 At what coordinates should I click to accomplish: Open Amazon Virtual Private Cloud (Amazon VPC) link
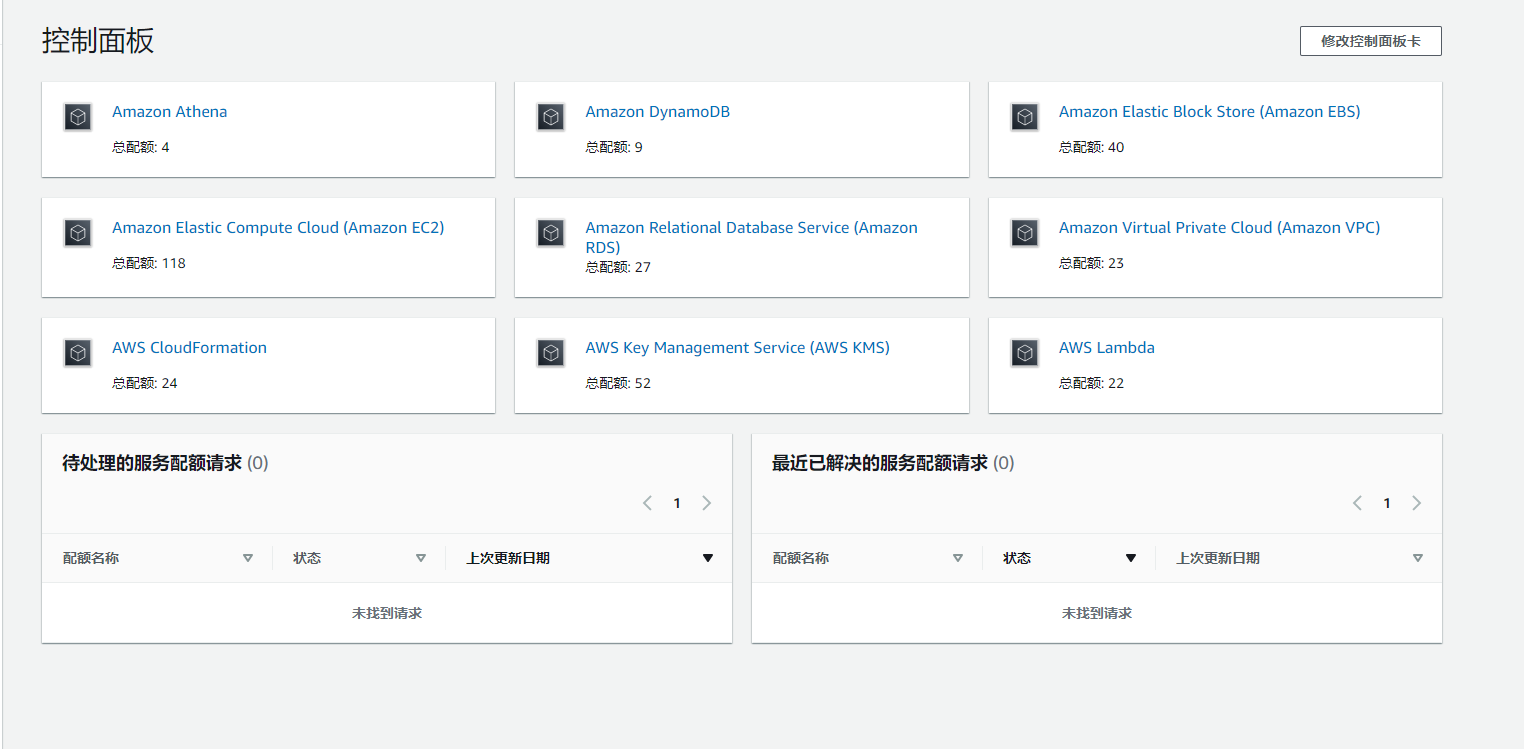1219,228
